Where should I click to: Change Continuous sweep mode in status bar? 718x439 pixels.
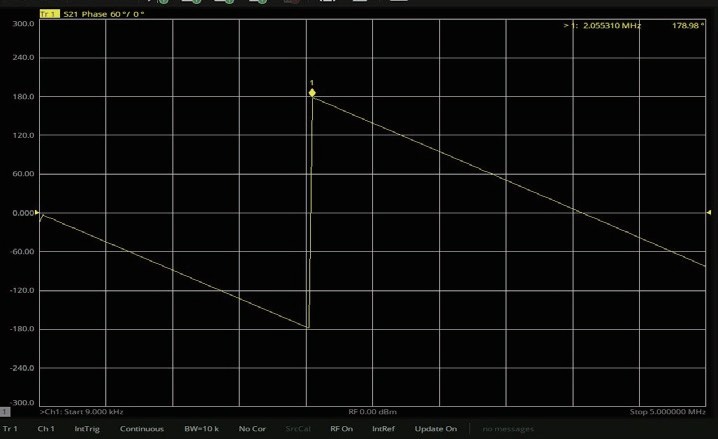tap(141, 429)
